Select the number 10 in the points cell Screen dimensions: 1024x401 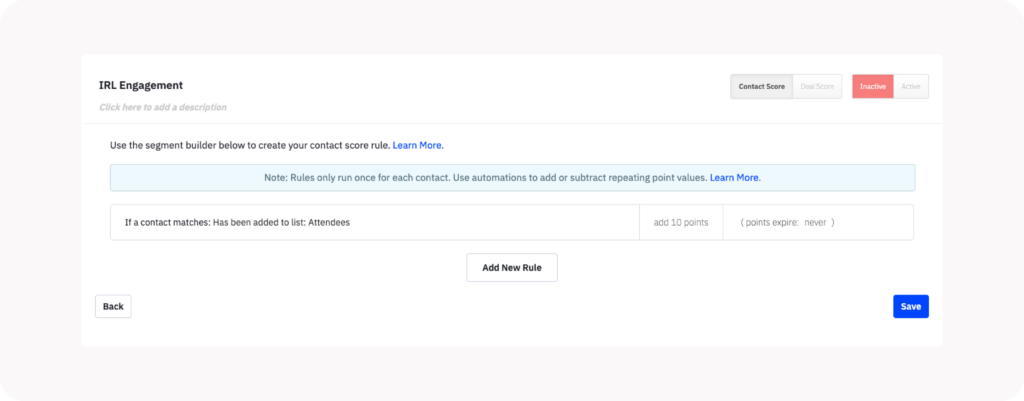[677, 222]
